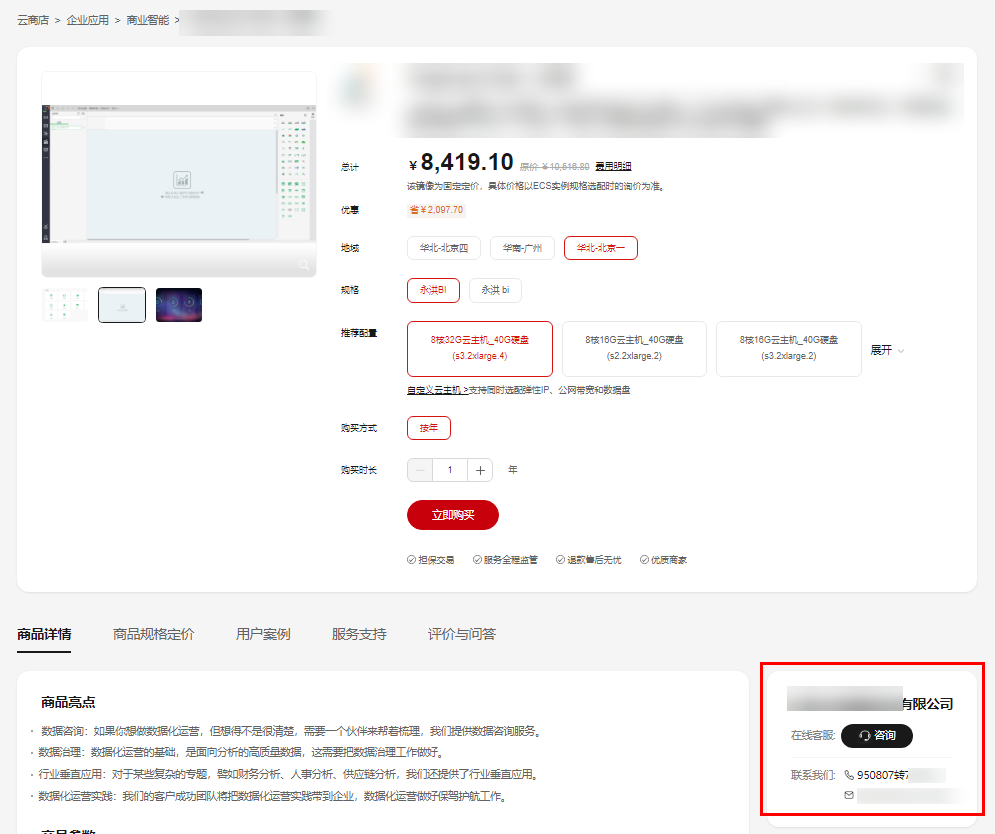Click the phone icon beside 950807
Image resolution: width=995 pixels, height=834 pixels.
[849, 775]
